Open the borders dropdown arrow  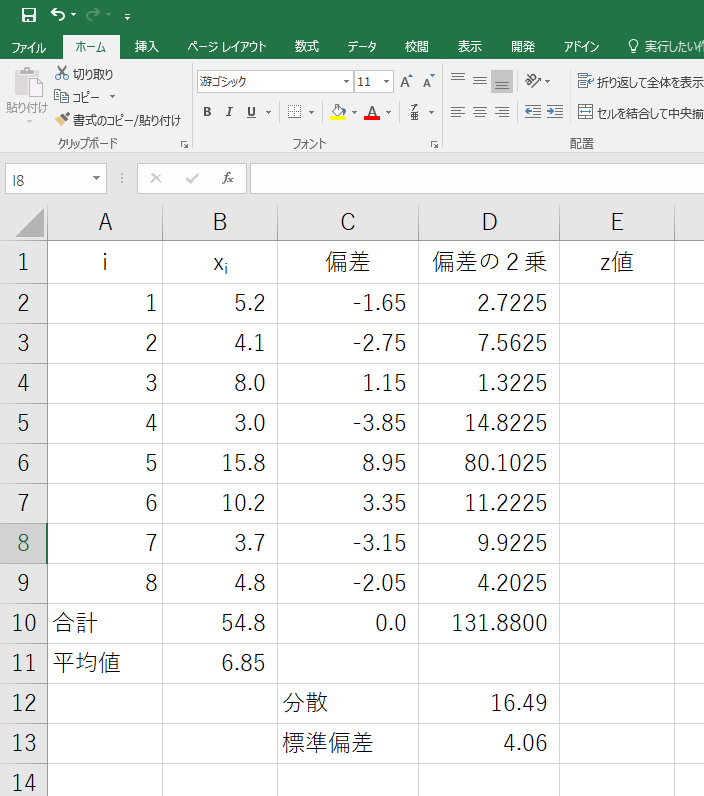tap(311, 112)
